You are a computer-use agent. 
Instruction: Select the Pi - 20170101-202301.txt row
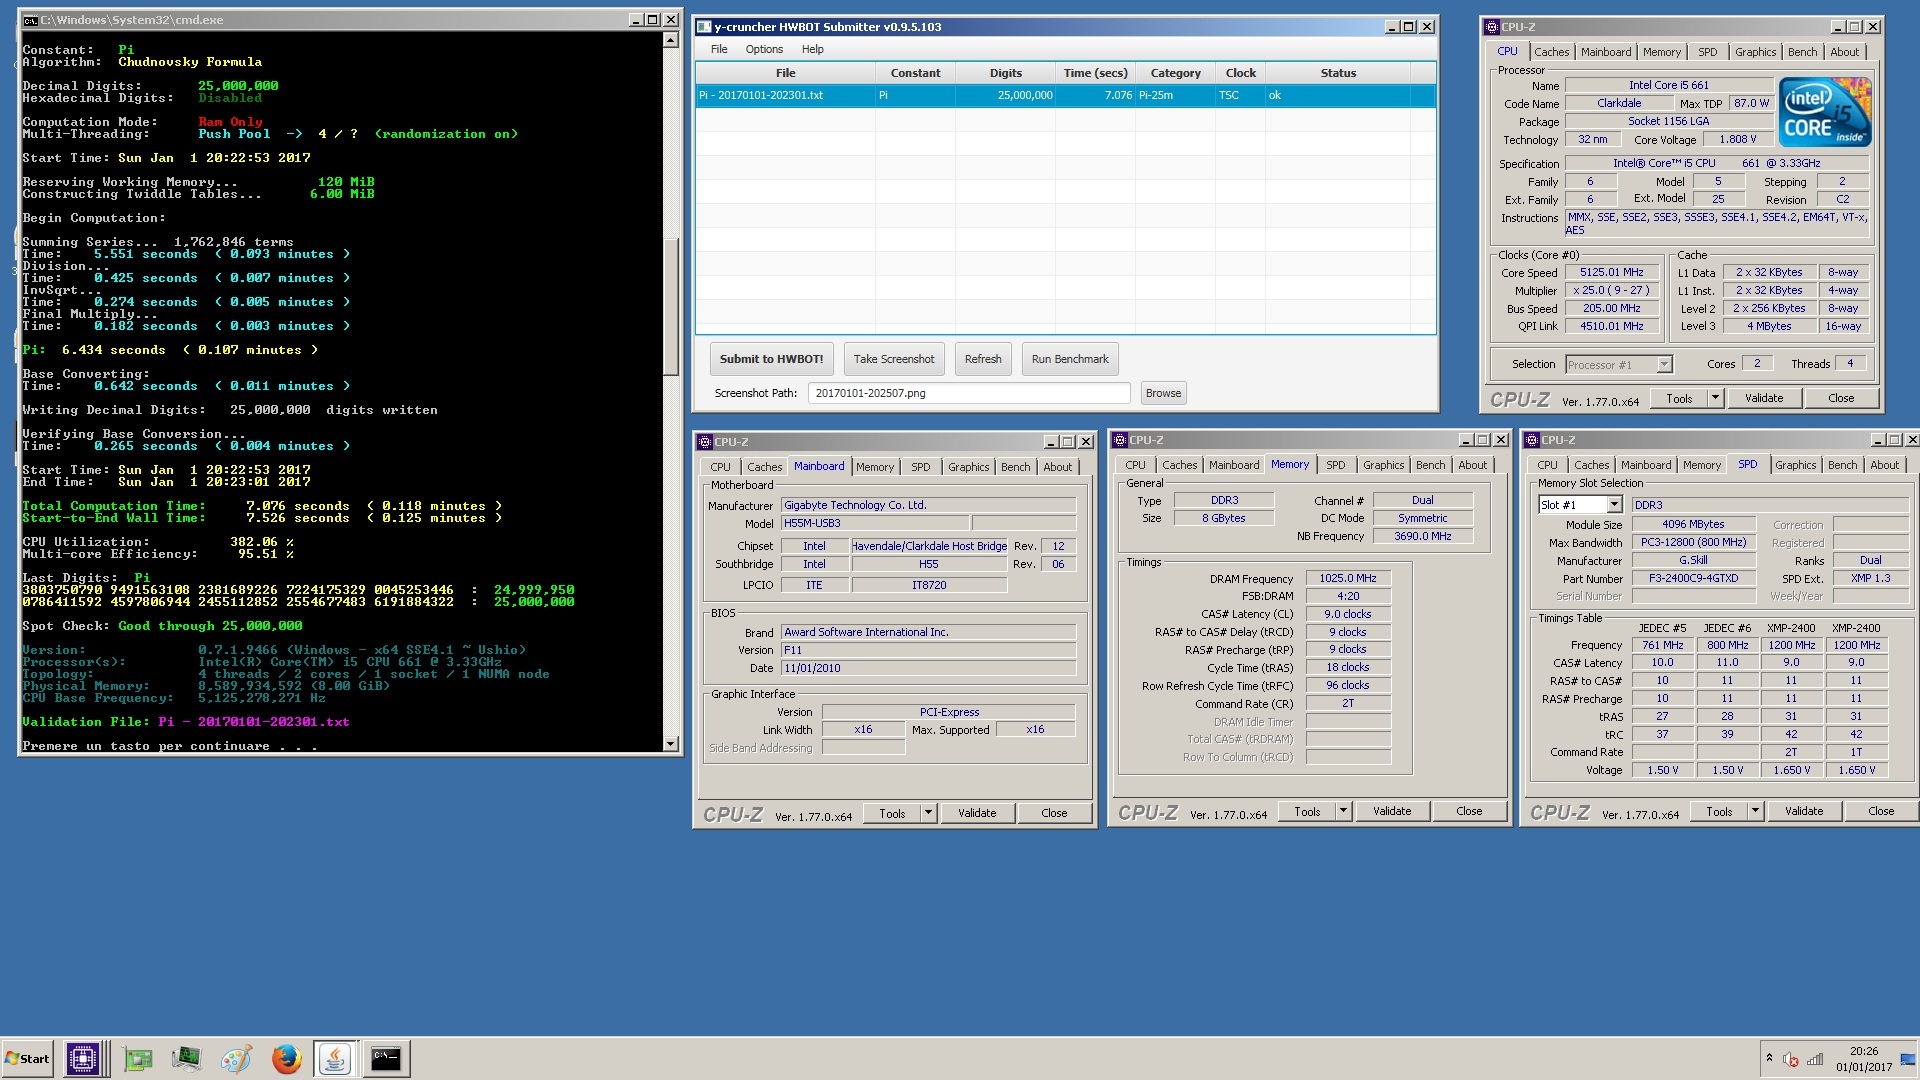pyautogui.click(x=1066, y=96)
